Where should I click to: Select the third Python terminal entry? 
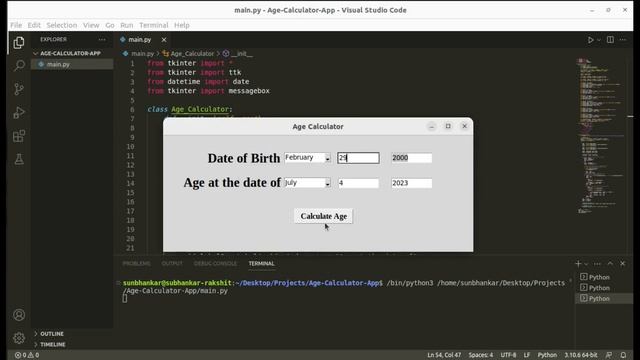coord(604,298)
